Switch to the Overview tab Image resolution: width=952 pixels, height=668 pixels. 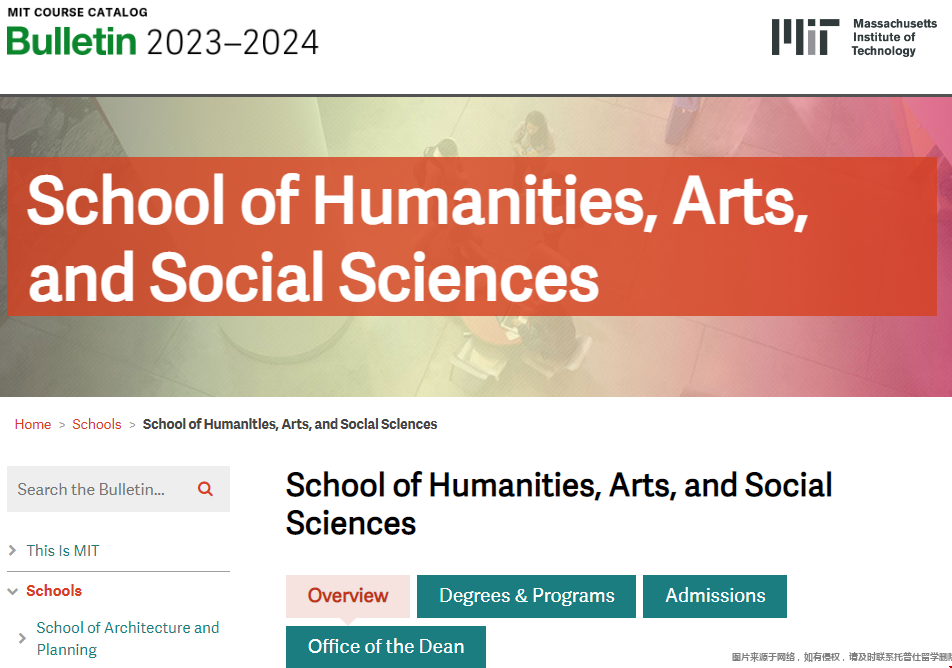pos(348,596)
